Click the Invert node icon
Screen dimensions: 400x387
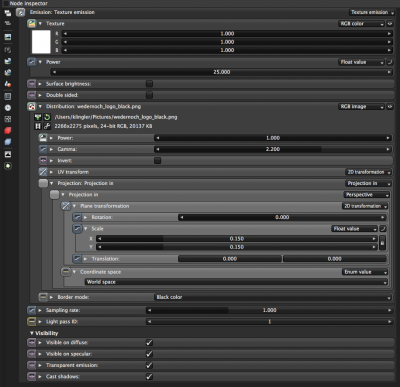(43, 160)
